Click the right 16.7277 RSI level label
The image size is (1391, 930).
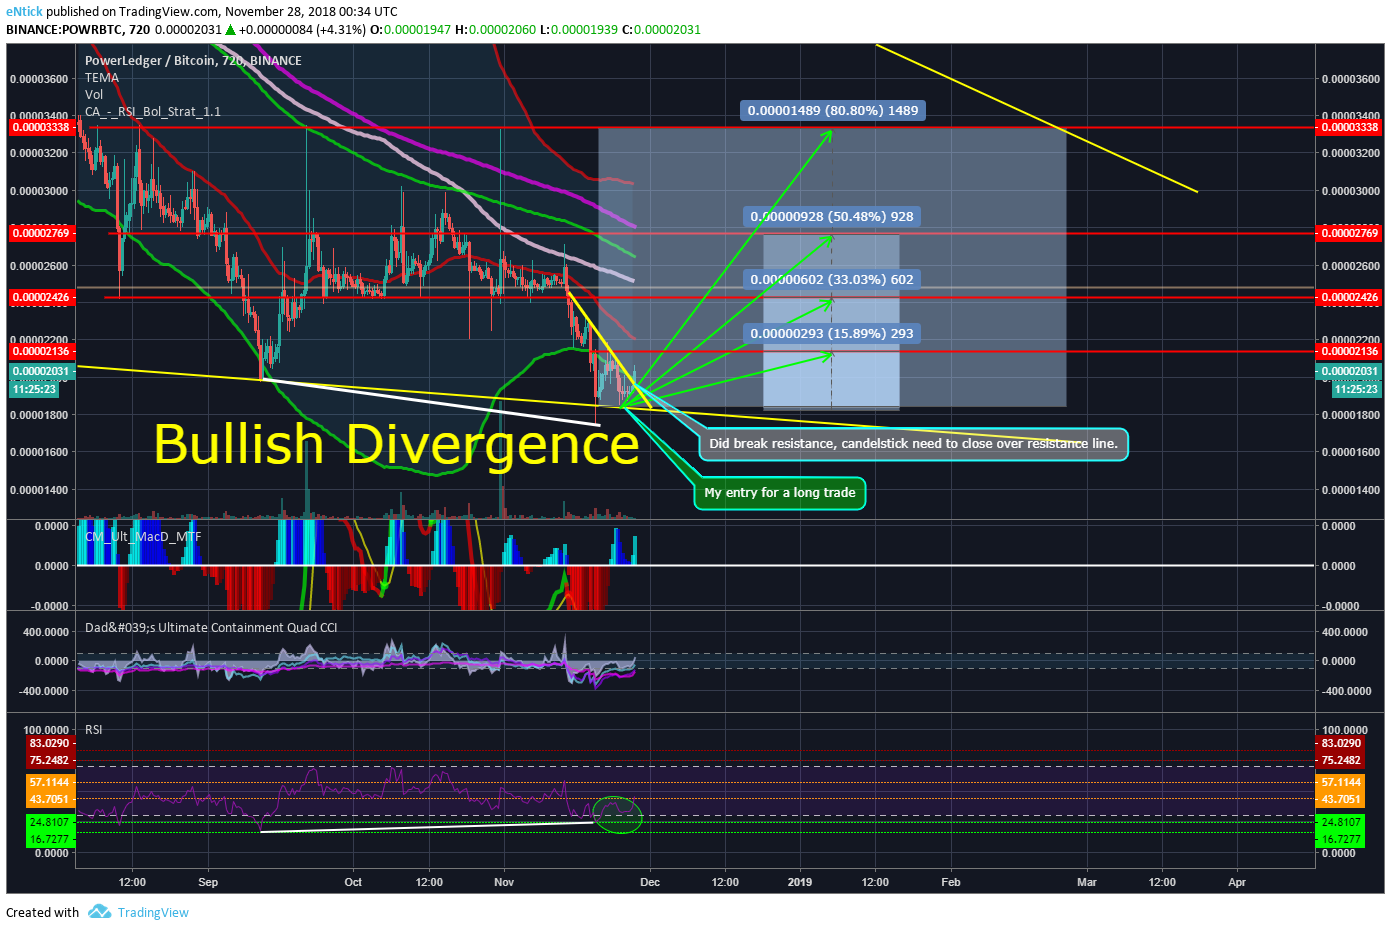tap(1340, 839)
